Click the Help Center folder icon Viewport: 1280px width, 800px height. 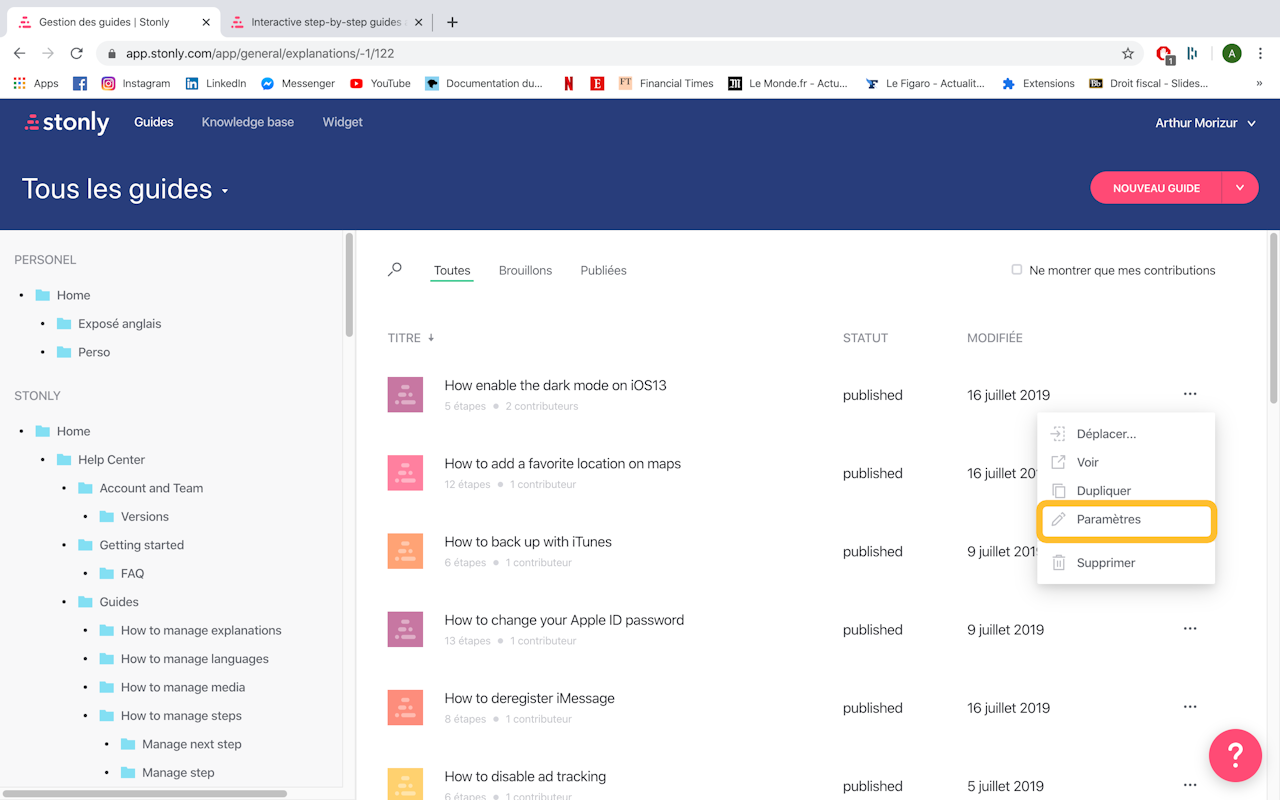(x=64, y=460)
